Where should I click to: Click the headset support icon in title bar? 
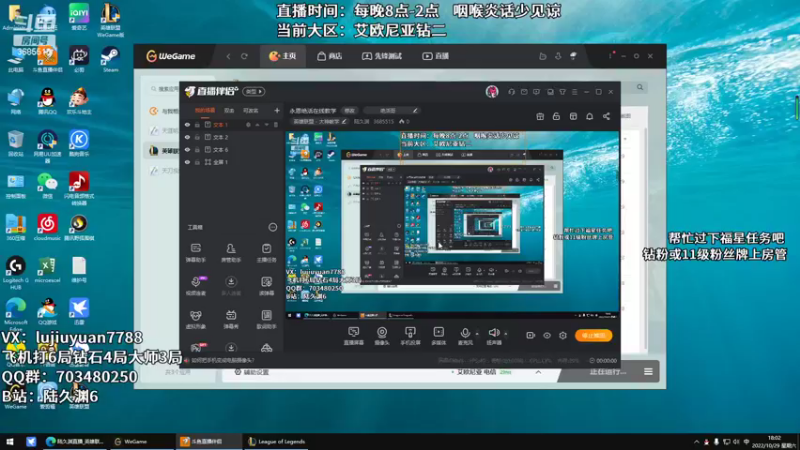pos(511,92)
